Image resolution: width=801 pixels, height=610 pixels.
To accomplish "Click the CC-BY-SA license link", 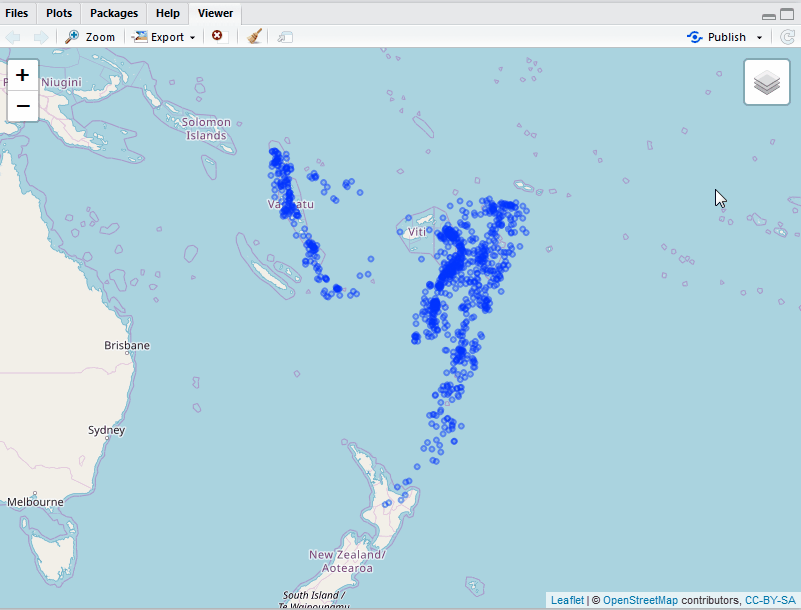I will (x=767, y=600).
